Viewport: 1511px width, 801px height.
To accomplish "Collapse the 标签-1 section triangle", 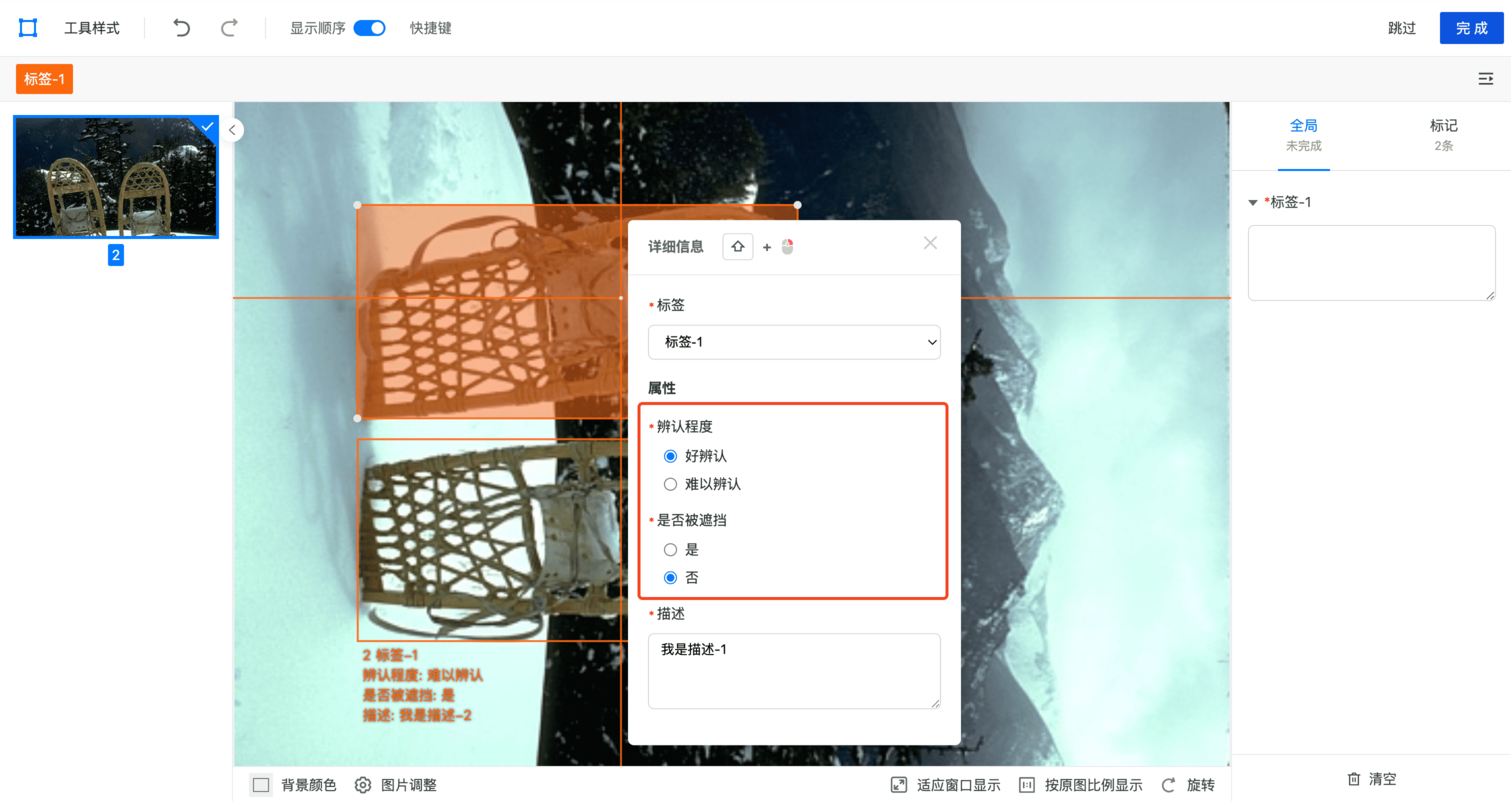I will coord(1253,202).
